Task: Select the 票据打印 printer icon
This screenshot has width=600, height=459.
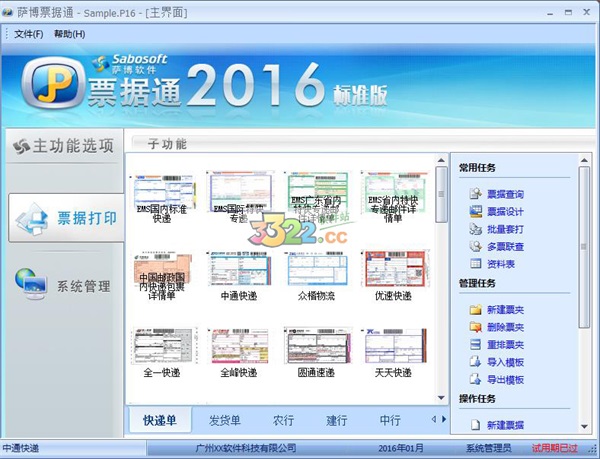Action: click(x=32, y=219)
